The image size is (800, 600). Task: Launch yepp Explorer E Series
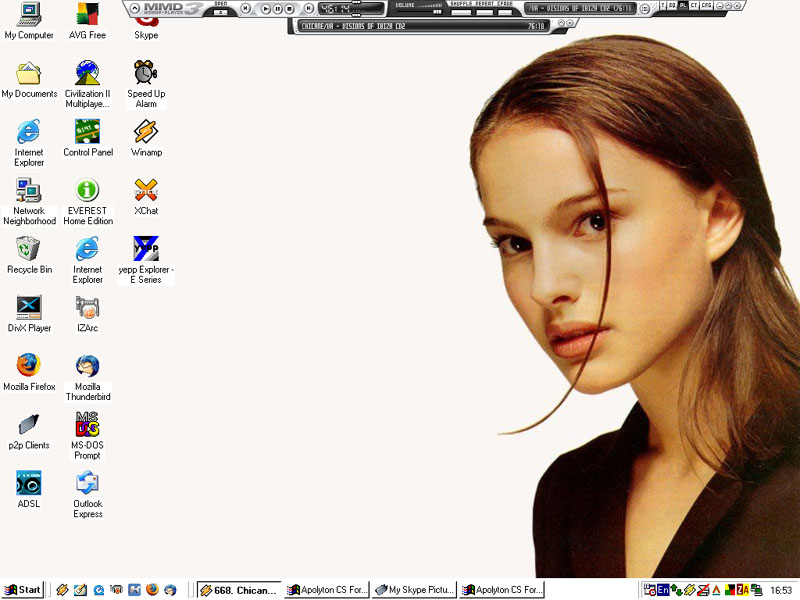(x=146, y=249)
